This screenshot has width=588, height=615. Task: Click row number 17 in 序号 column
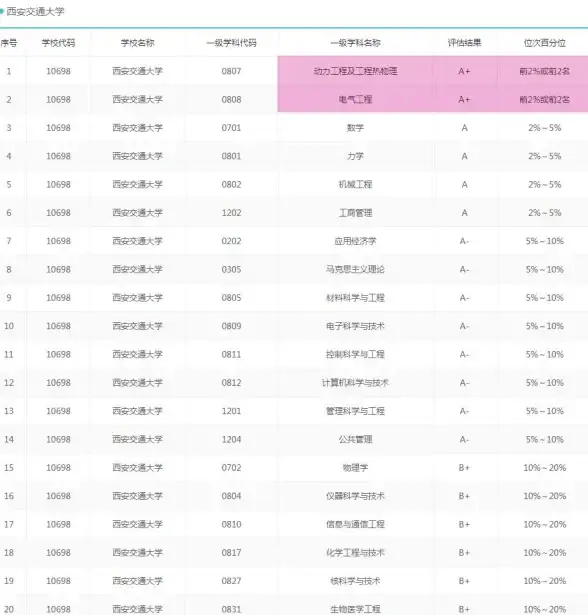point(9,524)
